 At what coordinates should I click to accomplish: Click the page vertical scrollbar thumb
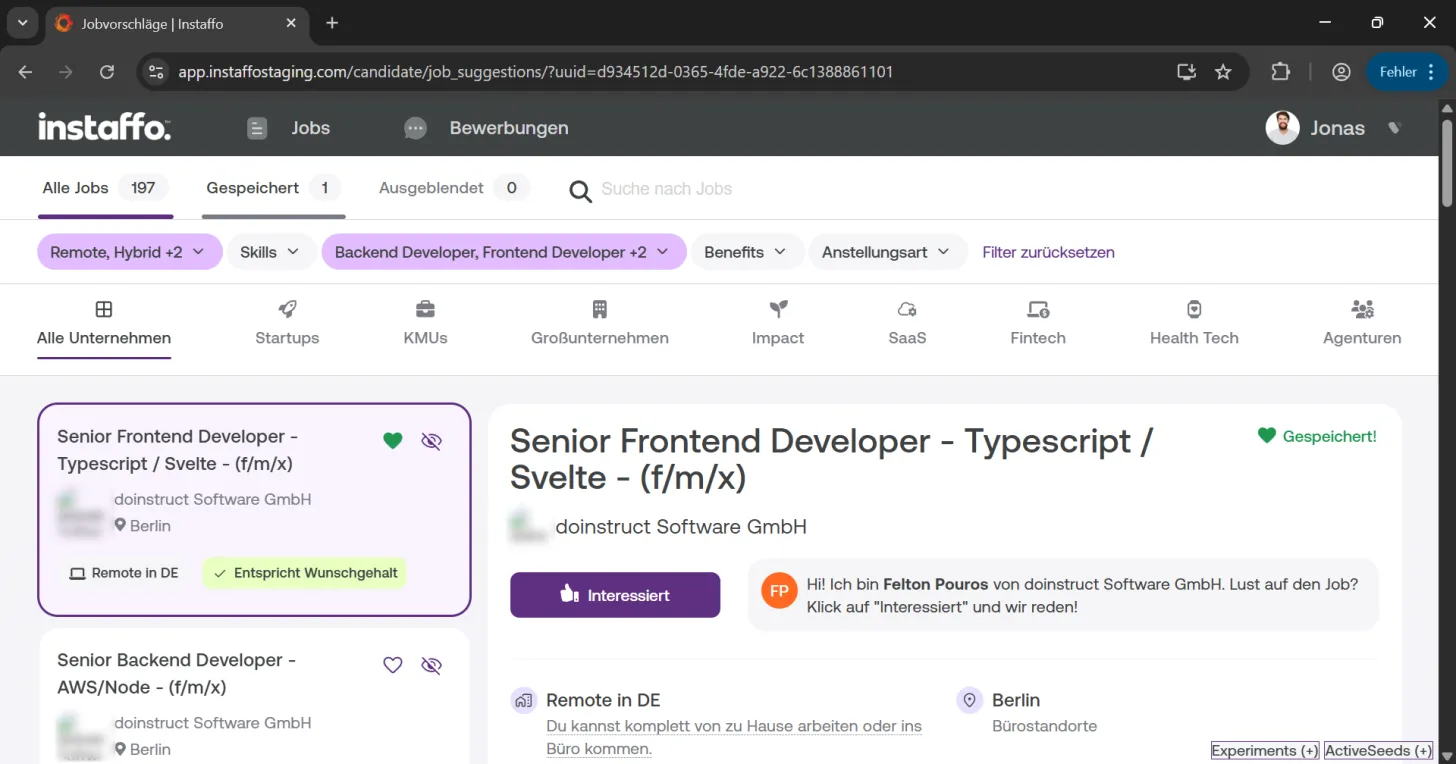click(1446, 163)
